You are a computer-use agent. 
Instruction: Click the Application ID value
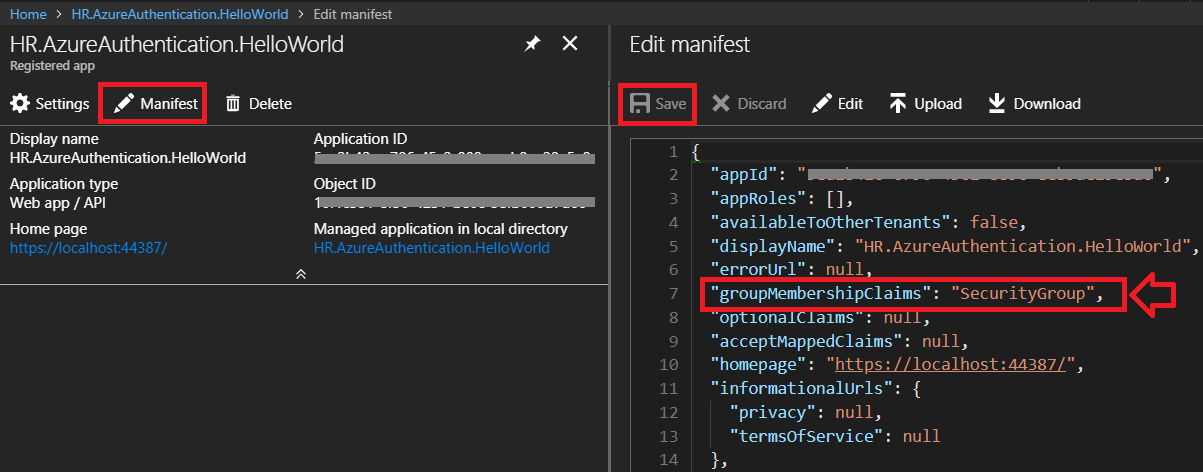click(x=454, y=158)
